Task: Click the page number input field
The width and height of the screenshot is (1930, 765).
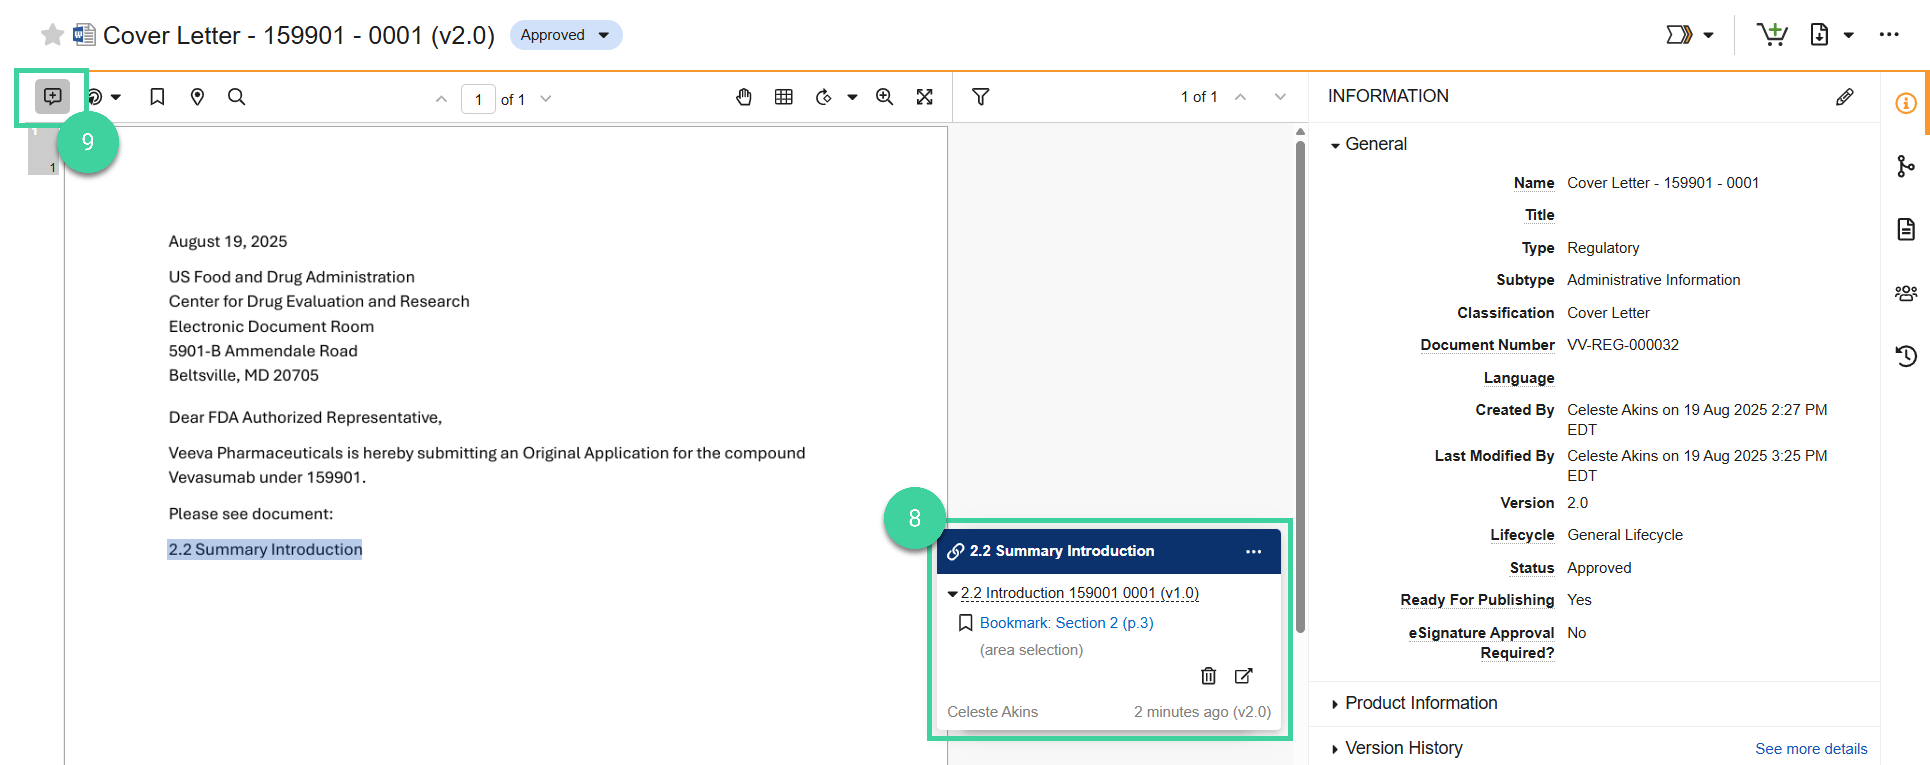Action: pos(478,99)
